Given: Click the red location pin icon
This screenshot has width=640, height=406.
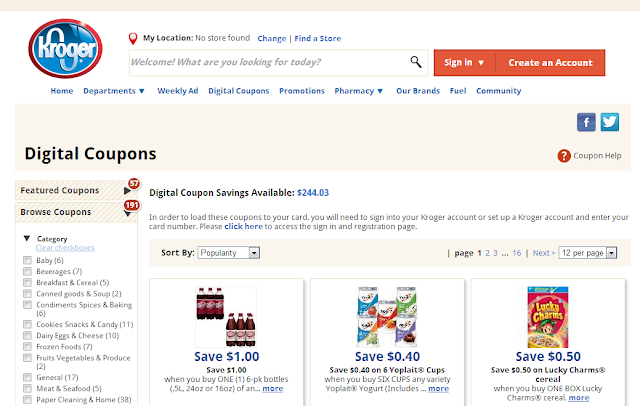Looking at the screenshot, I should [133, 38].
